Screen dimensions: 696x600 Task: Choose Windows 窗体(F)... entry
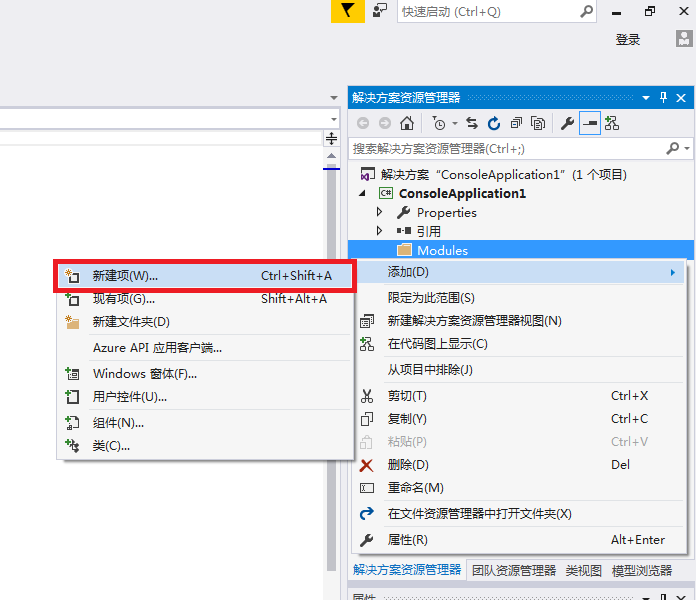(205, 374)
